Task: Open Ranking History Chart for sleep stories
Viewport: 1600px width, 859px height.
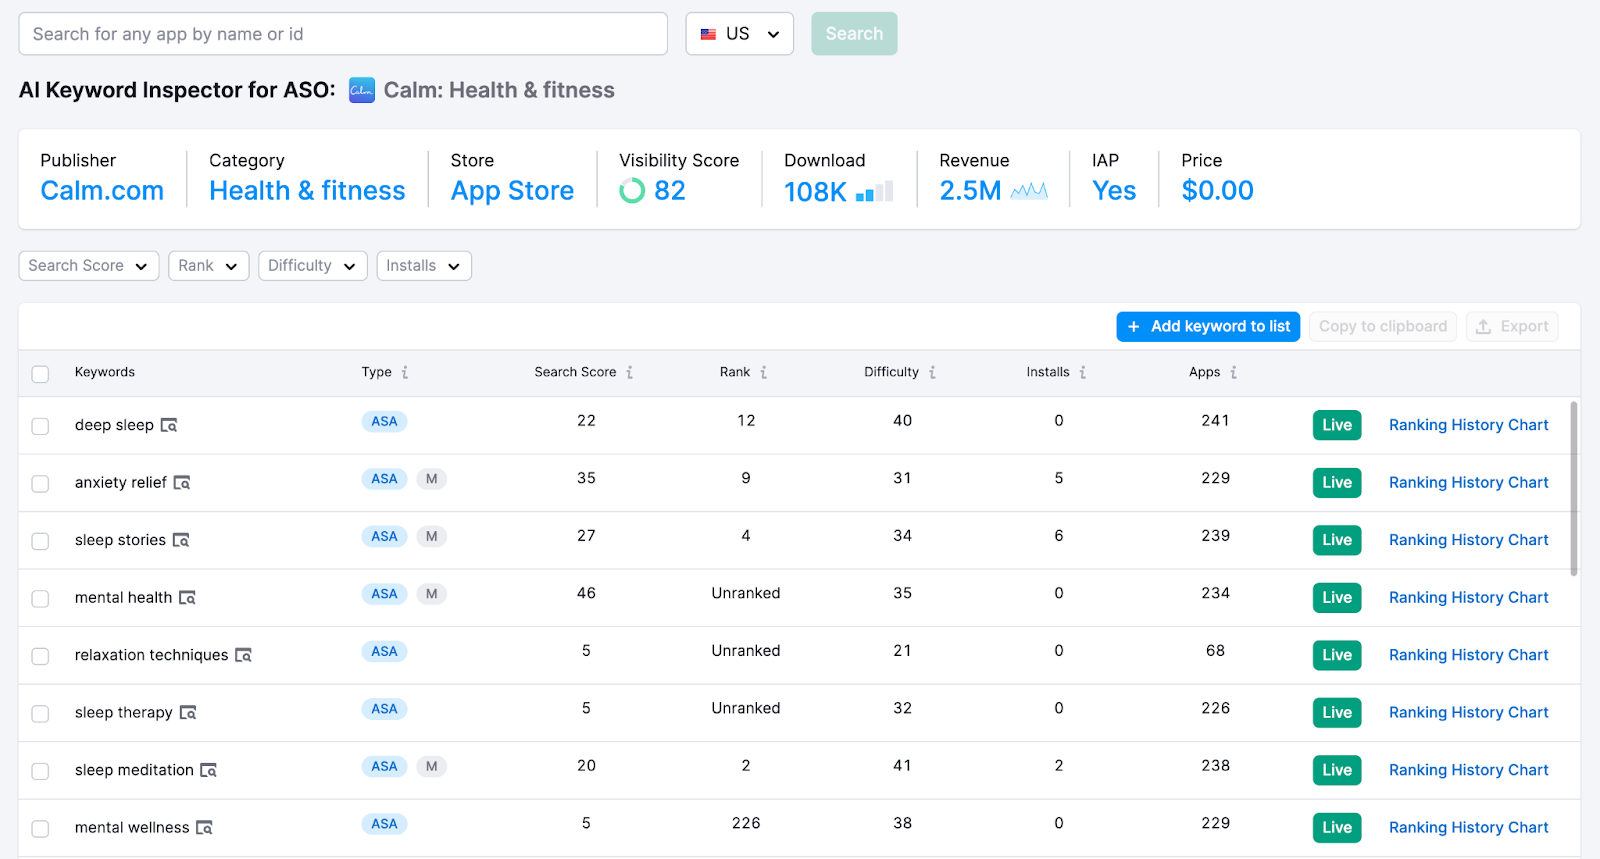Action: 1468,541
